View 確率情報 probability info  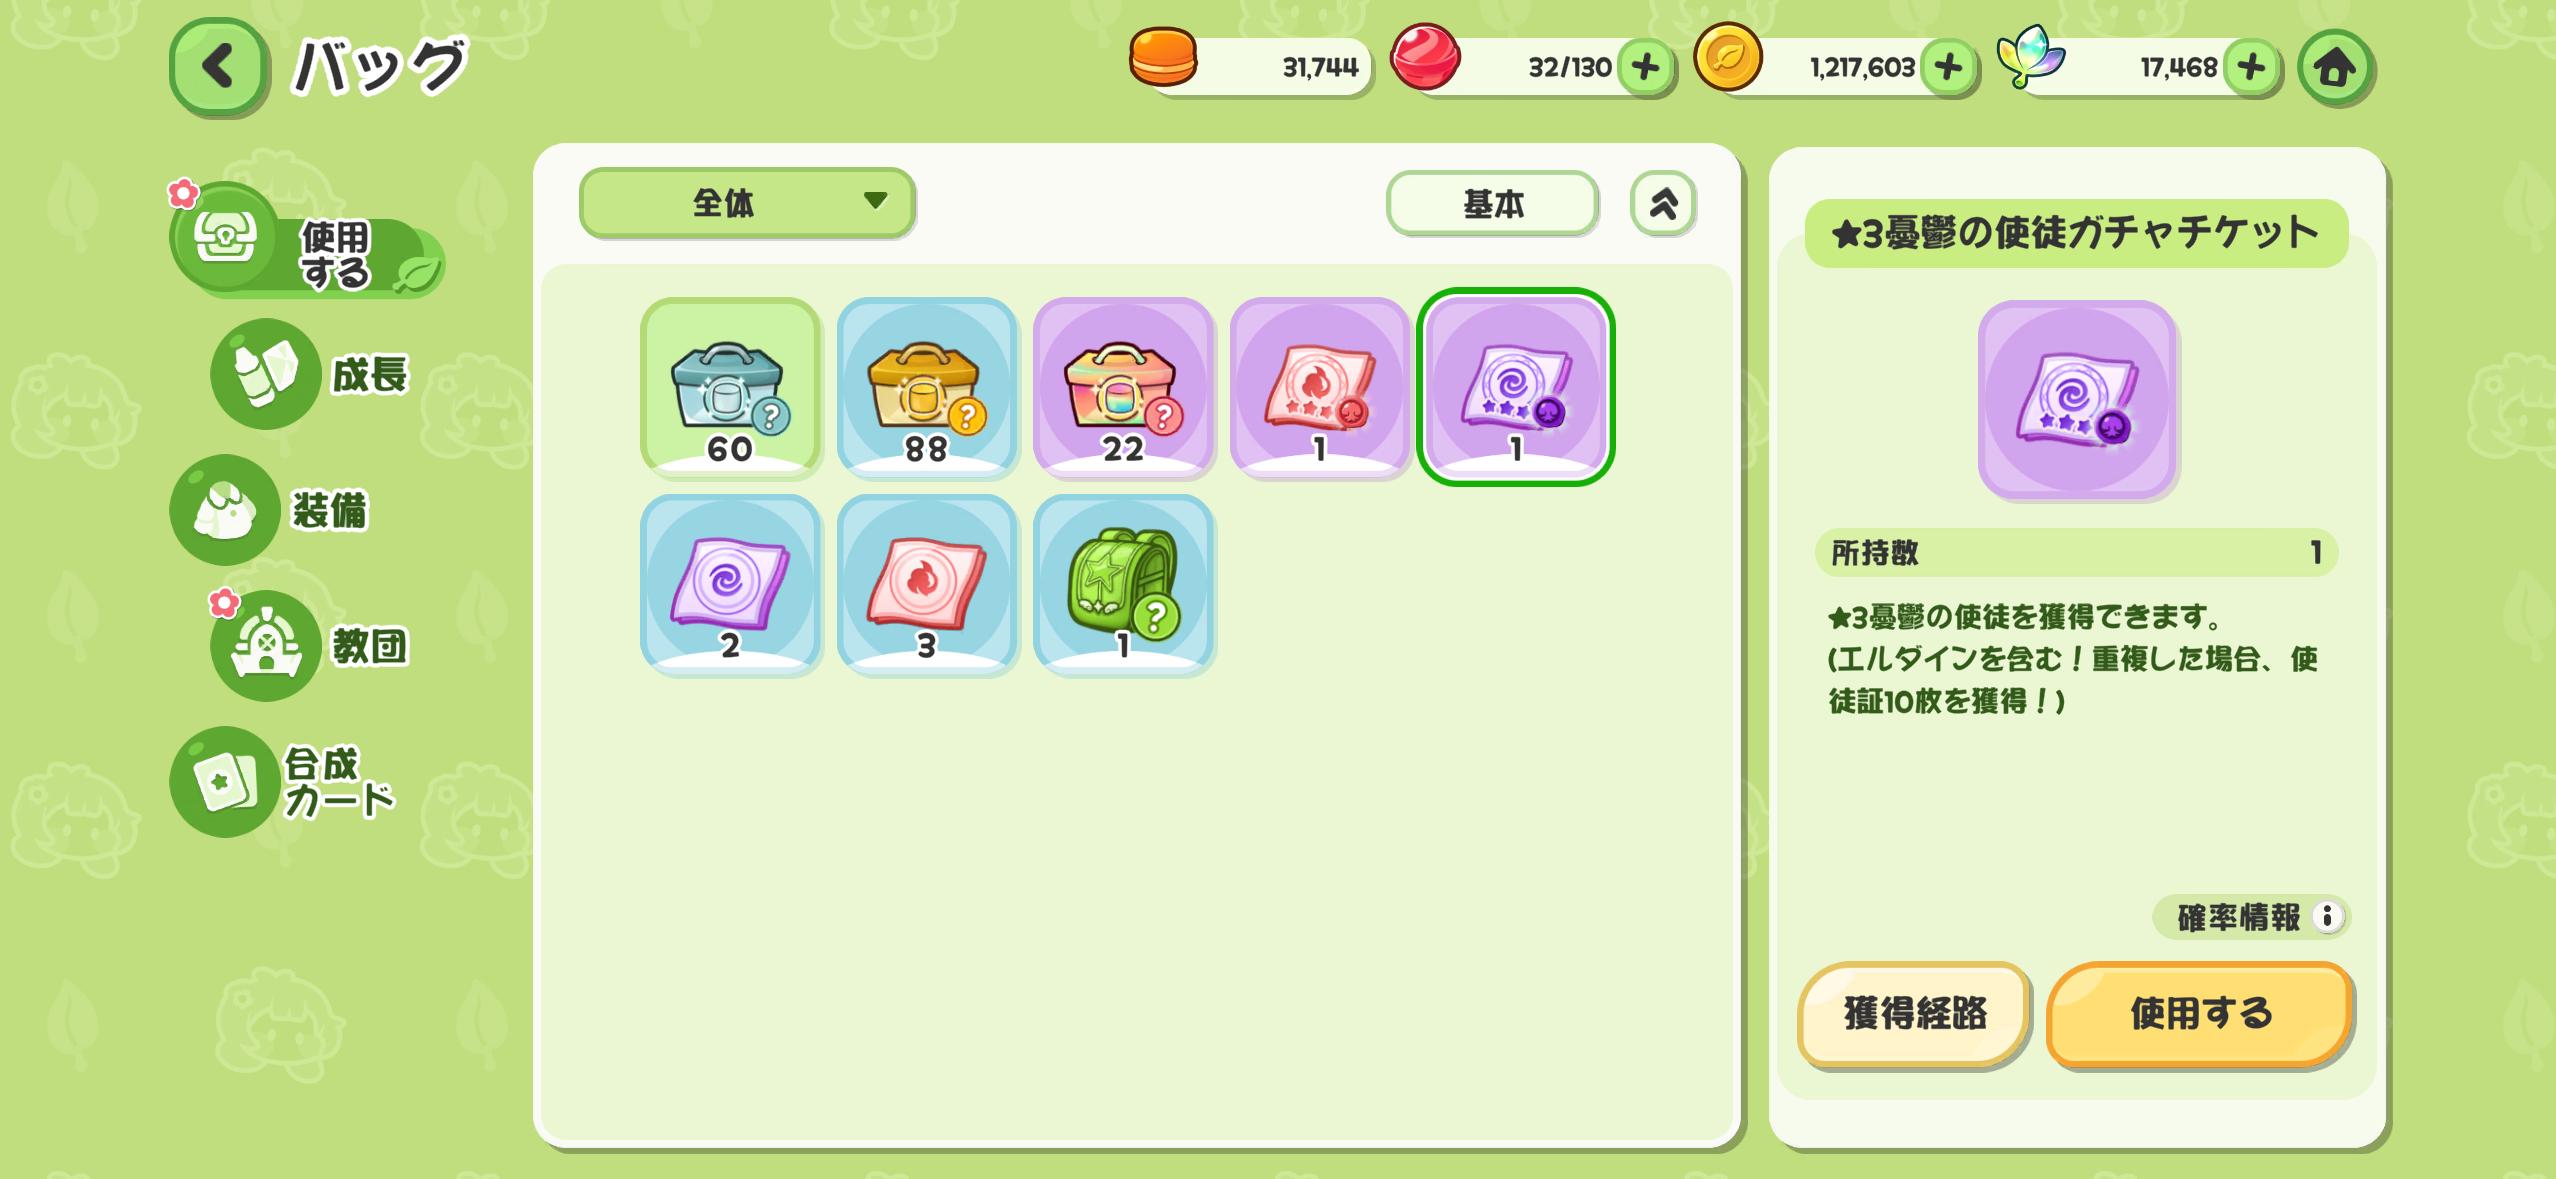2250,917
